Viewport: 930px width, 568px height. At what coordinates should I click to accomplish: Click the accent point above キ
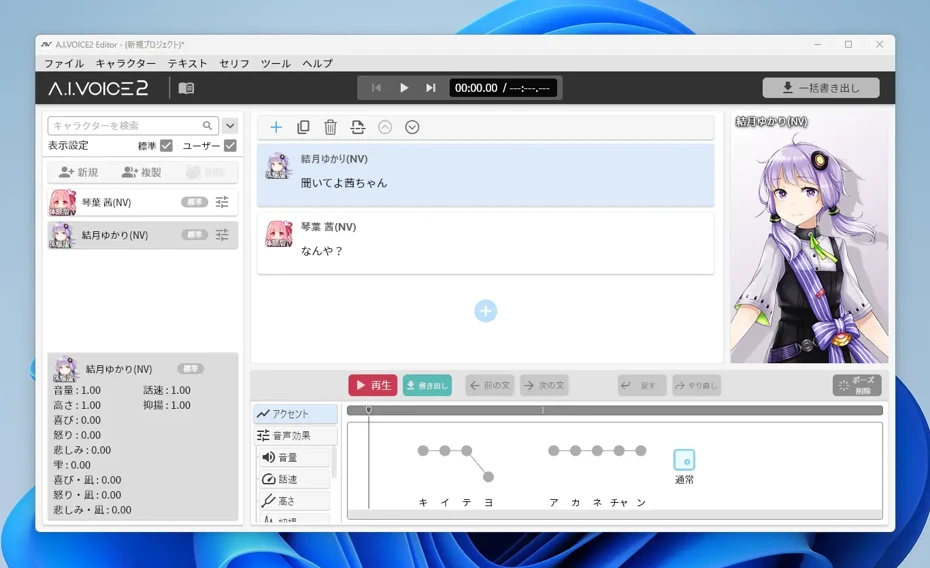[423, 451]
